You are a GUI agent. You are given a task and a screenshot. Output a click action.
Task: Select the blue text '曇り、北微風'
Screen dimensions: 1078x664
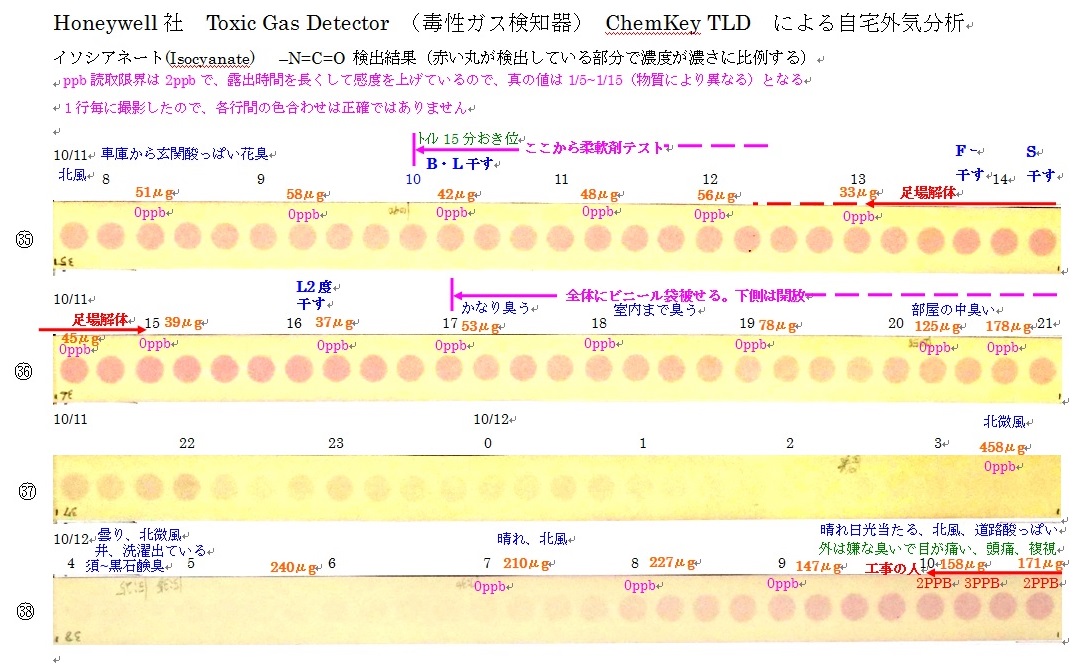coord(140,534)
